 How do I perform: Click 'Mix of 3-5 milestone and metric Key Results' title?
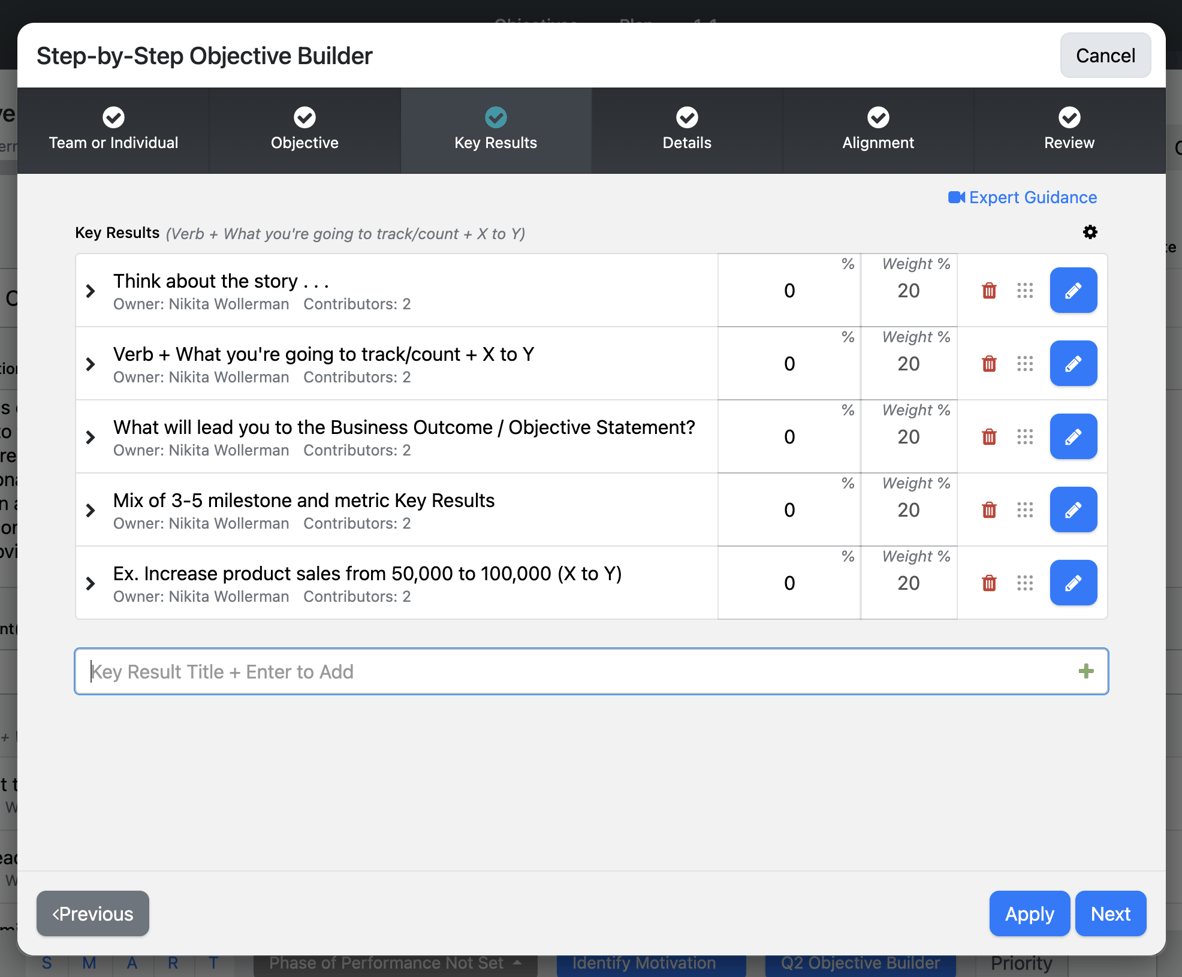coord(304,501)
